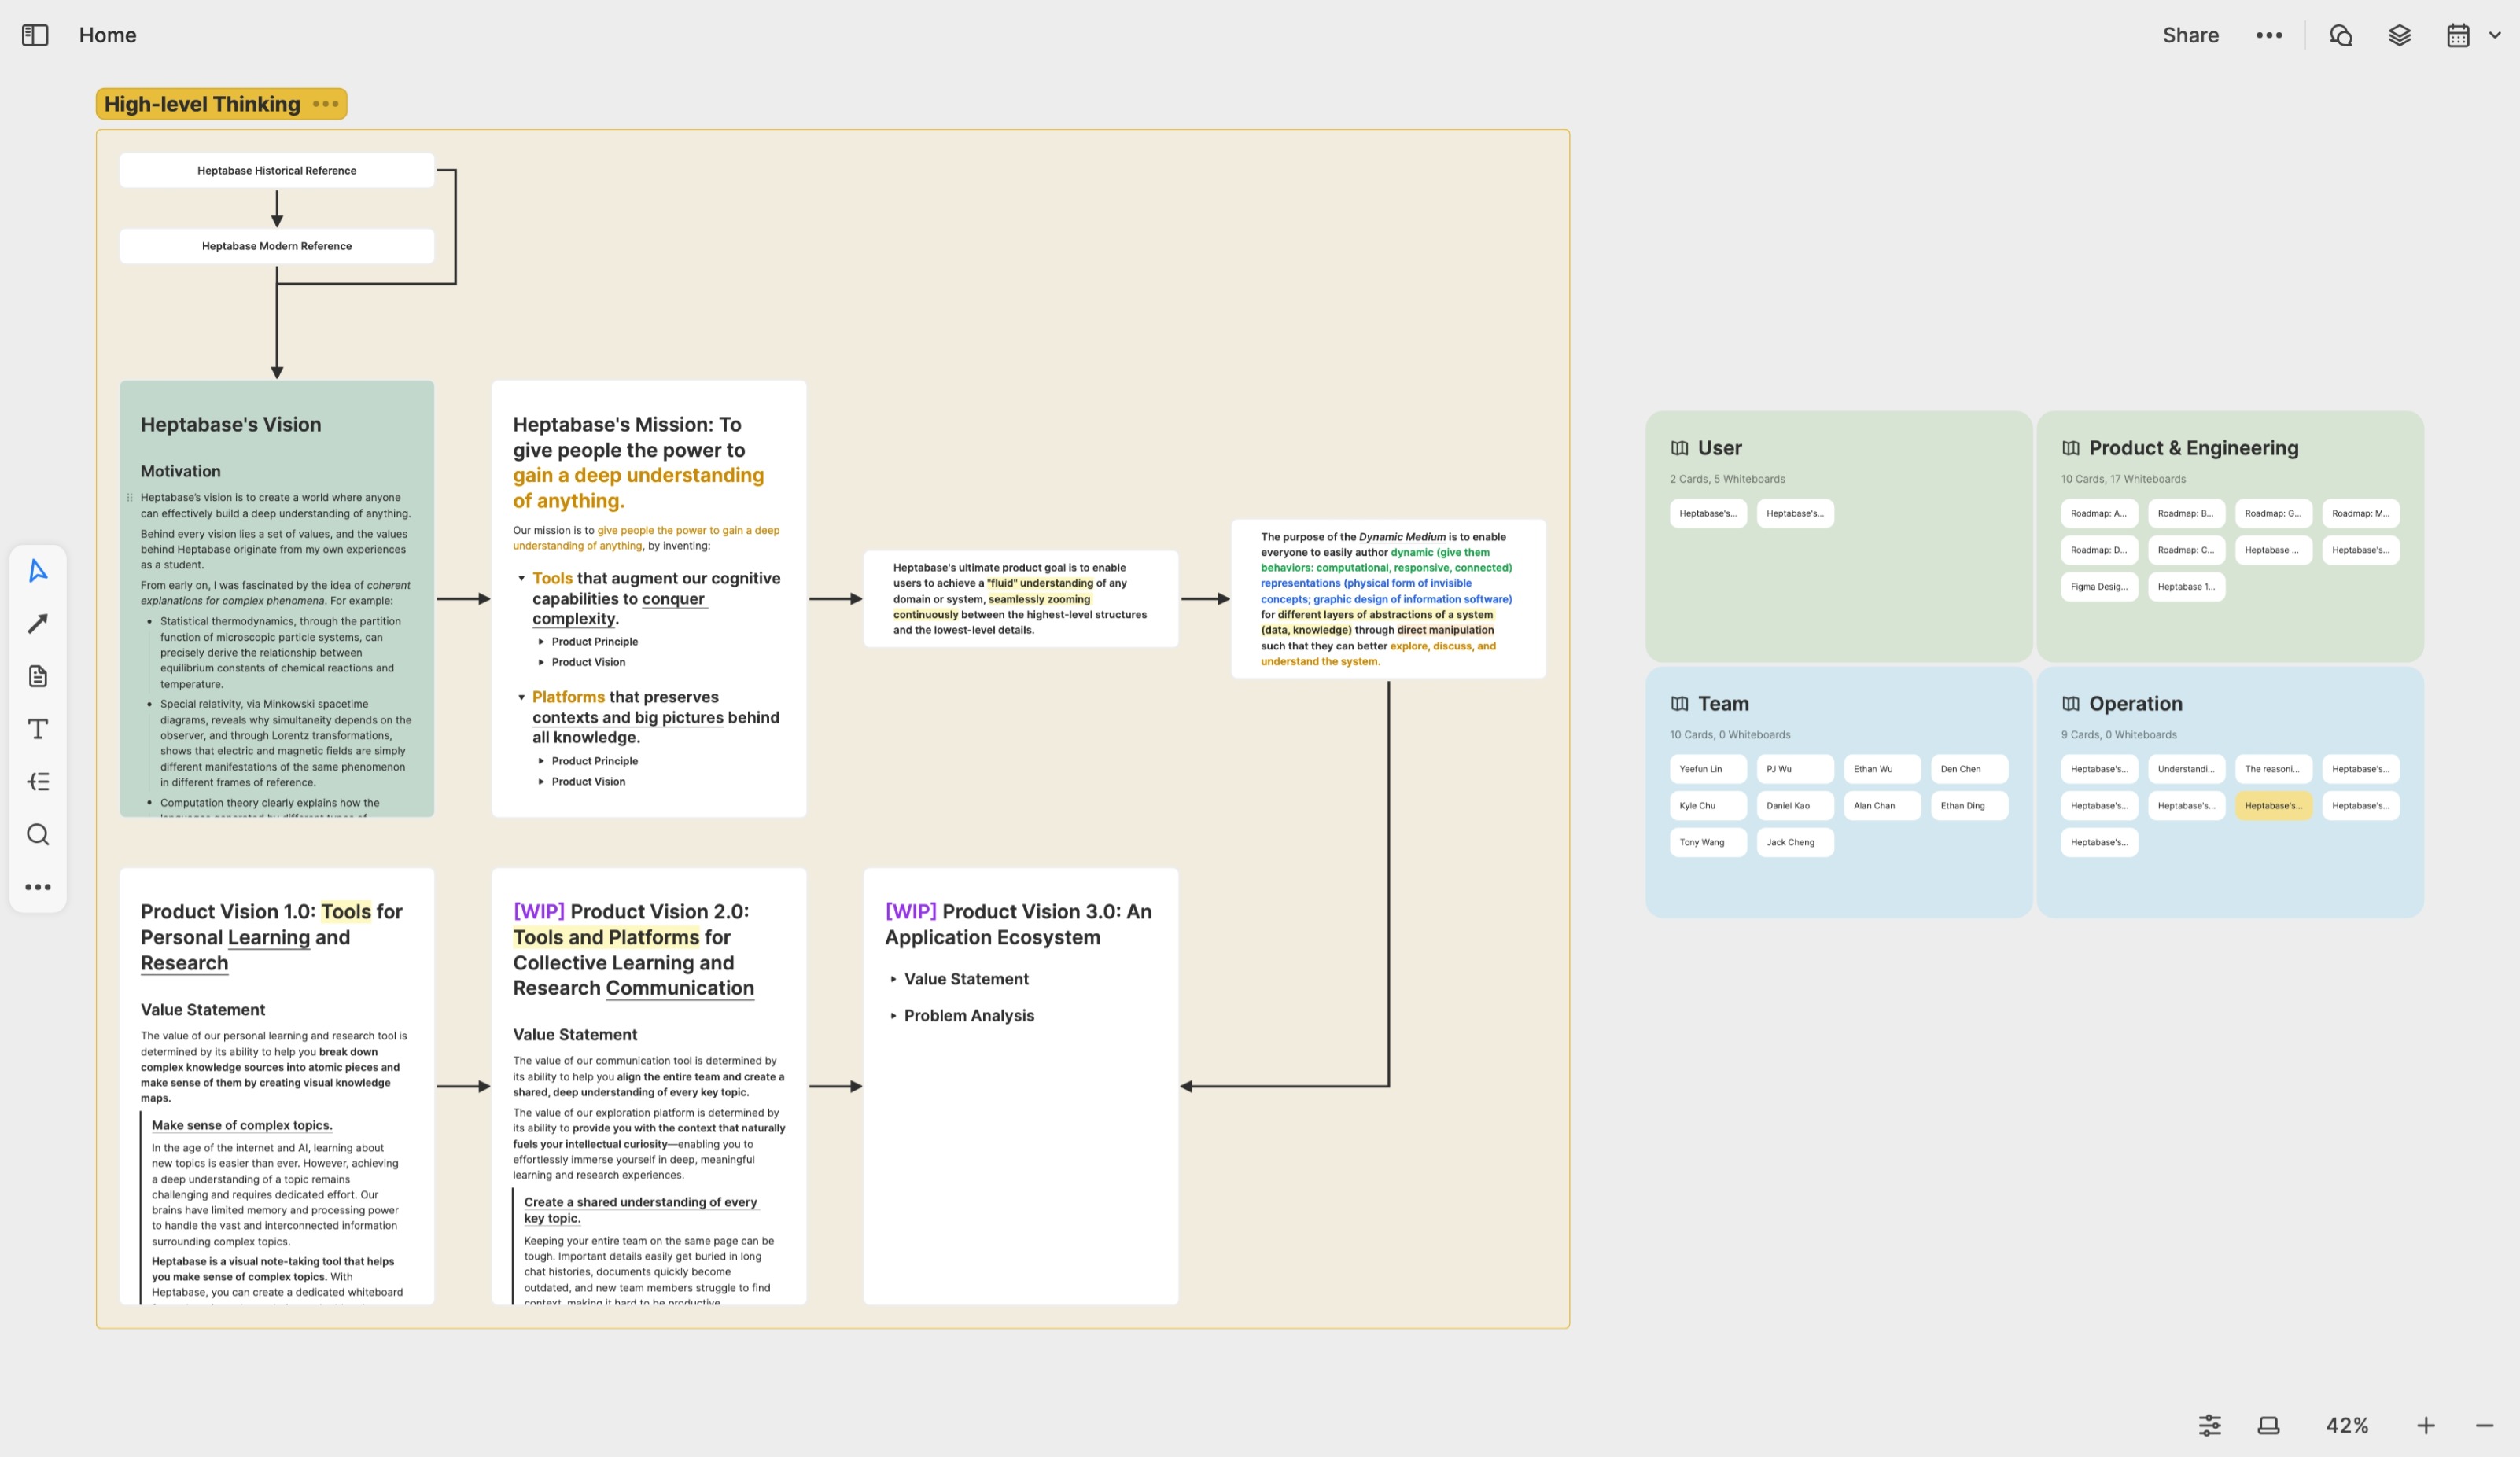The height and width of the screenshot is (1457, 2520).
Task: Select the Heptabase's Vision card title
Action: coord(231,424)
